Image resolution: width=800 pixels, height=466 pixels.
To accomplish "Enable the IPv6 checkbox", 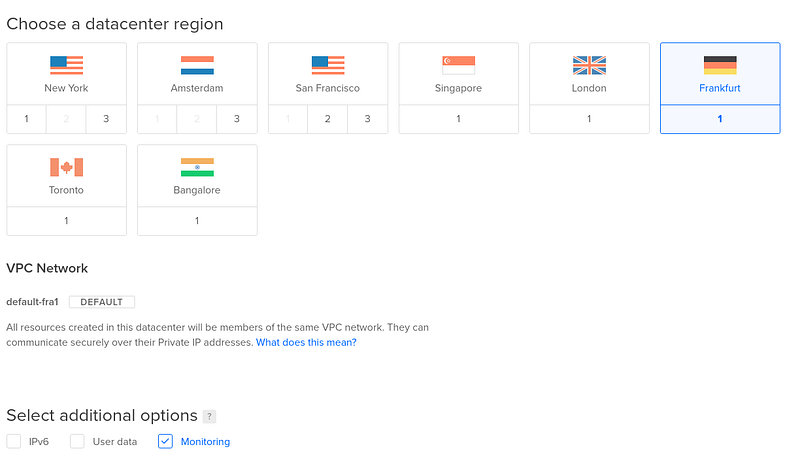I will click(14, 442).
